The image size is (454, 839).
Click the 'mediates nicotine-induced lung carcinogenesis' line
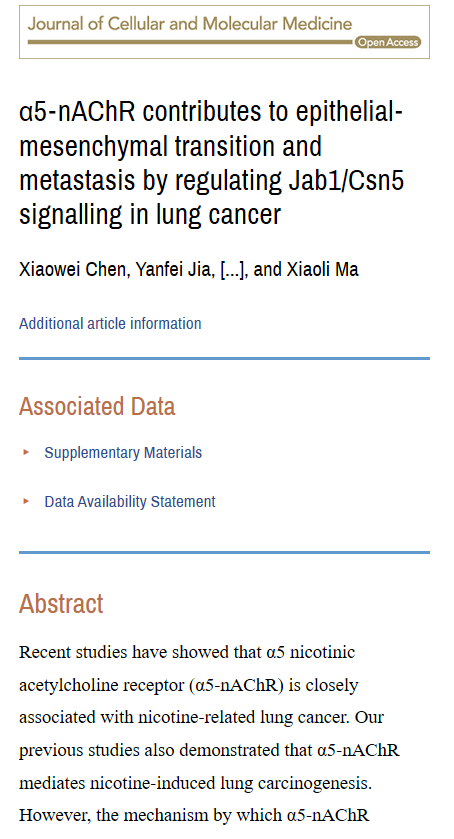195,783
